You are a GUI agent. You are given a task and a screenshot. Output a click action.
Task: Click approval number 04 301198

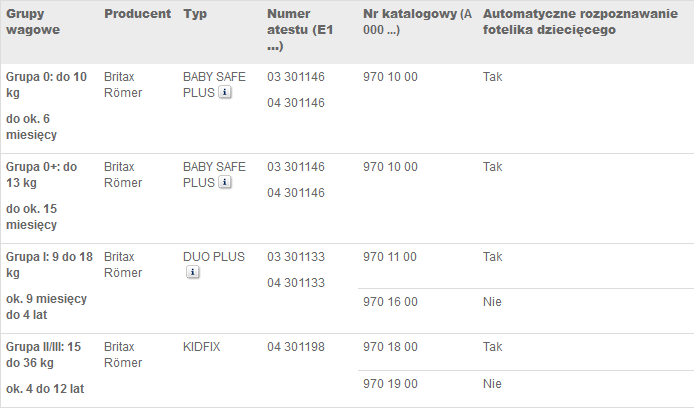296,347
